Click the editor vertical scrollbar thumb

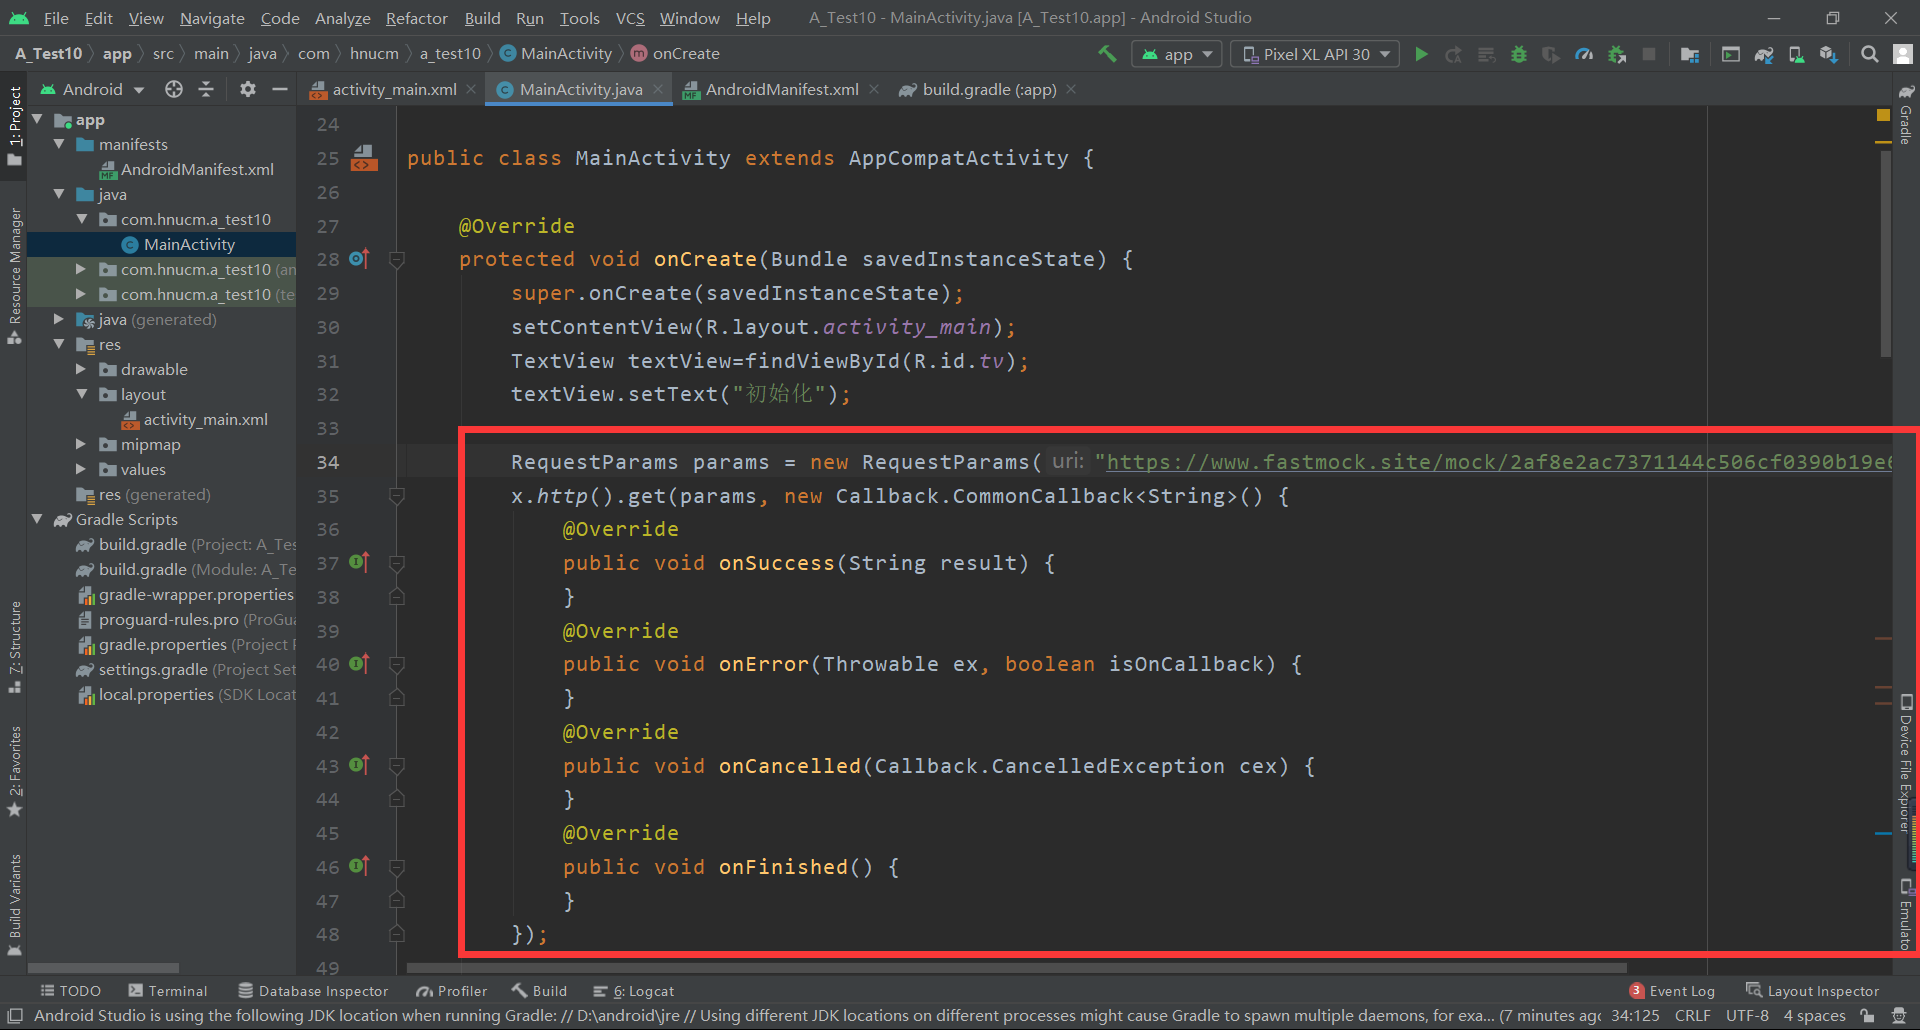1886,254
